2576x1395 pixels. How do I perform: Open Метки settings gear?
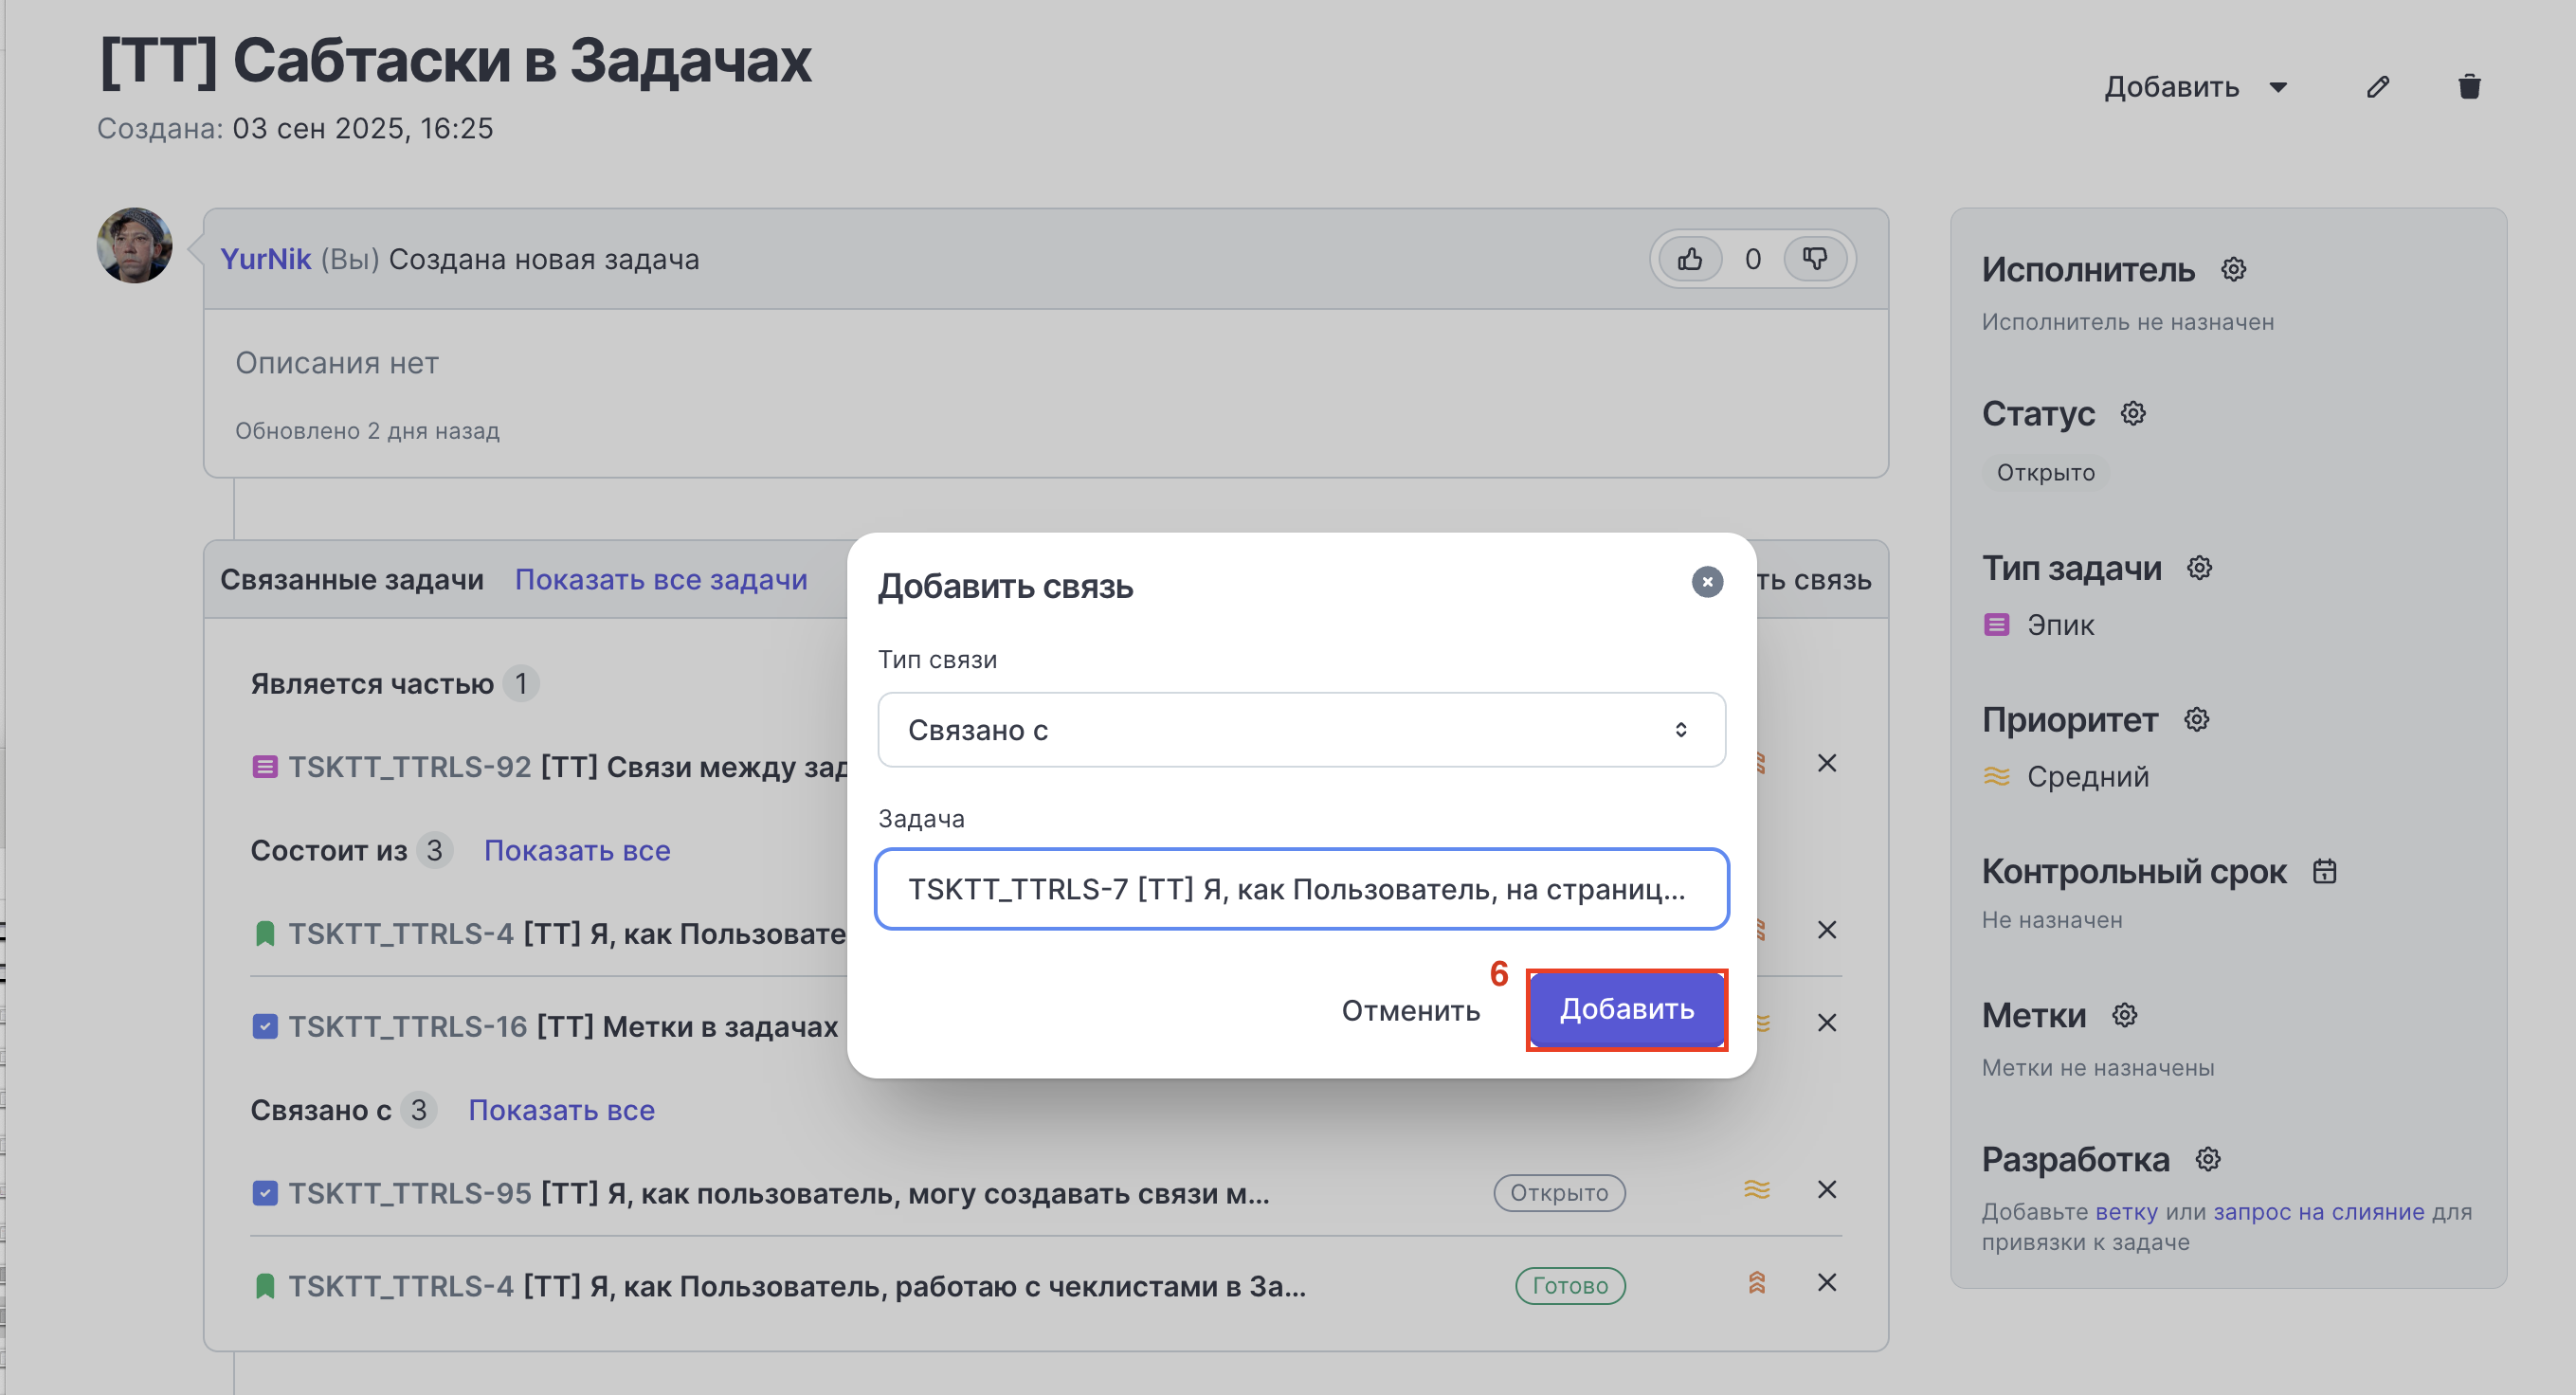coord(2124,1015)
